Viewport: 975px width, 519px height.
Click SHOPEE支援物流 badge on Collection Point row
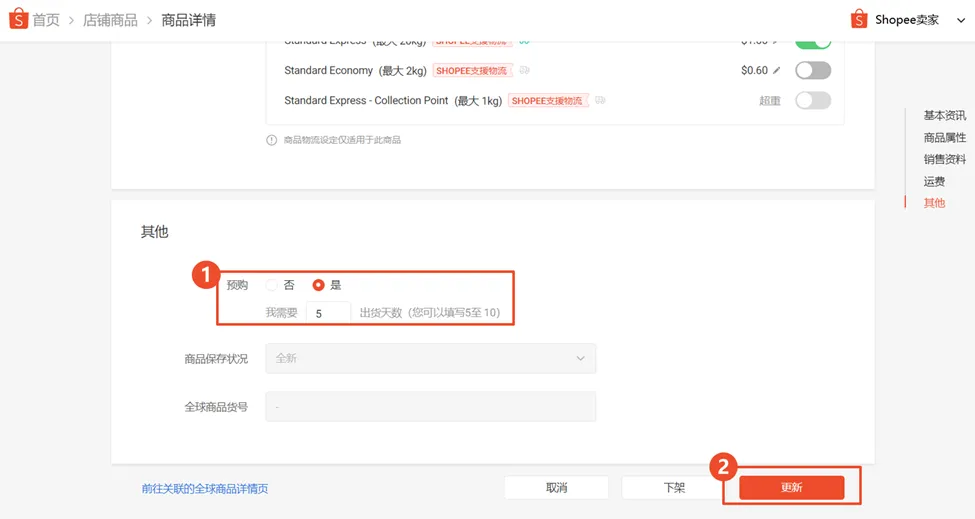(547, 101)
